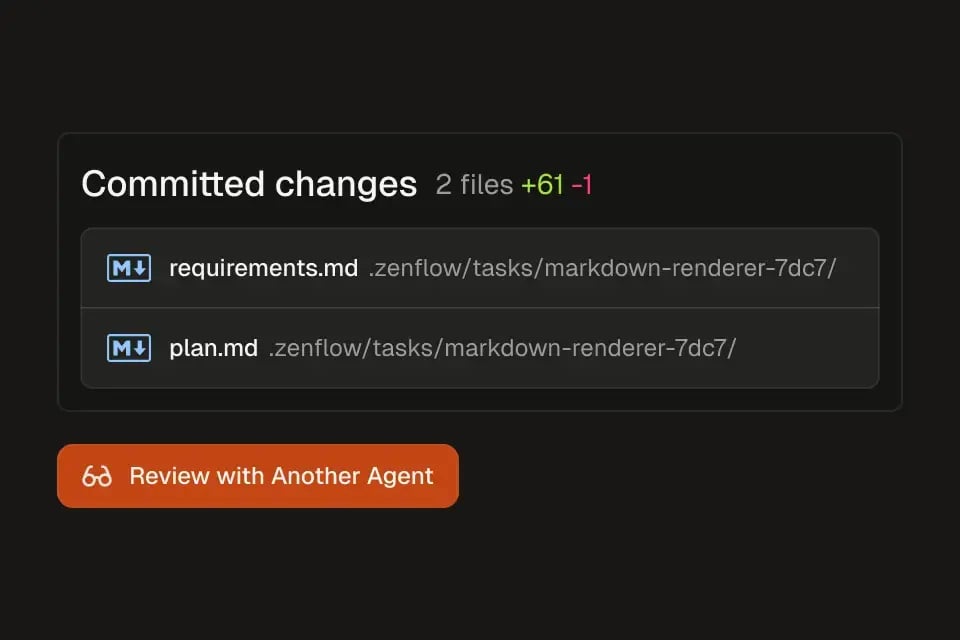Open requirements.md from the changes list

click(264, 267)
